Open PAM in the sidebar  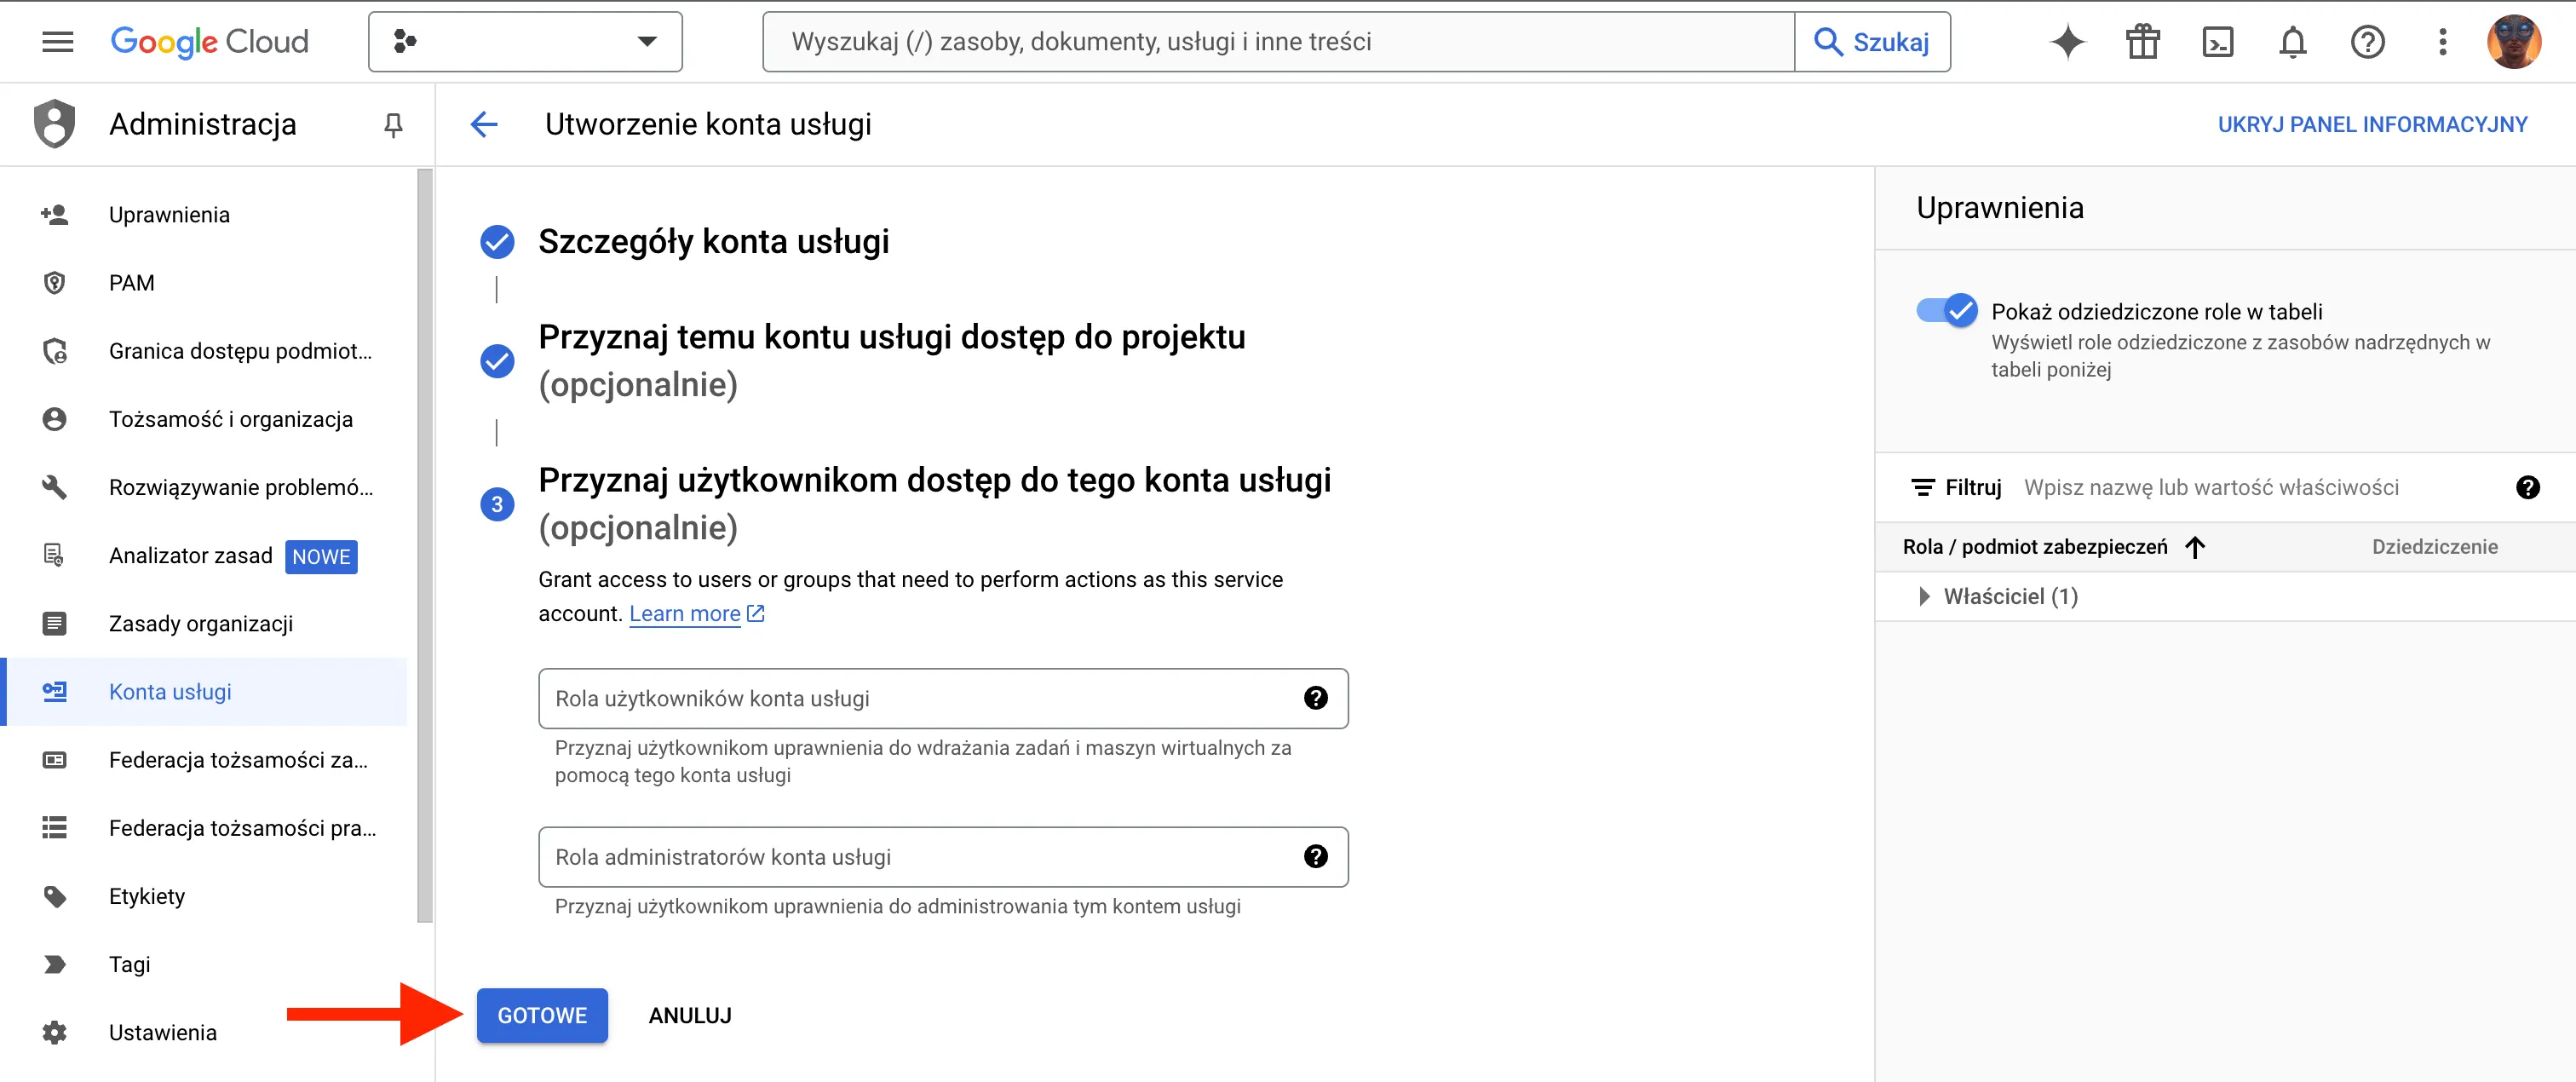coord(204,283)
